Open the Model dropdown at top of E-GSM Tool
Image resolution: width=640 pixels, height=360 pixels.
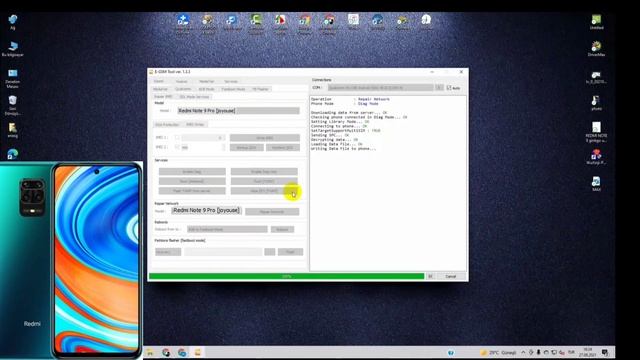pos(239,111)
